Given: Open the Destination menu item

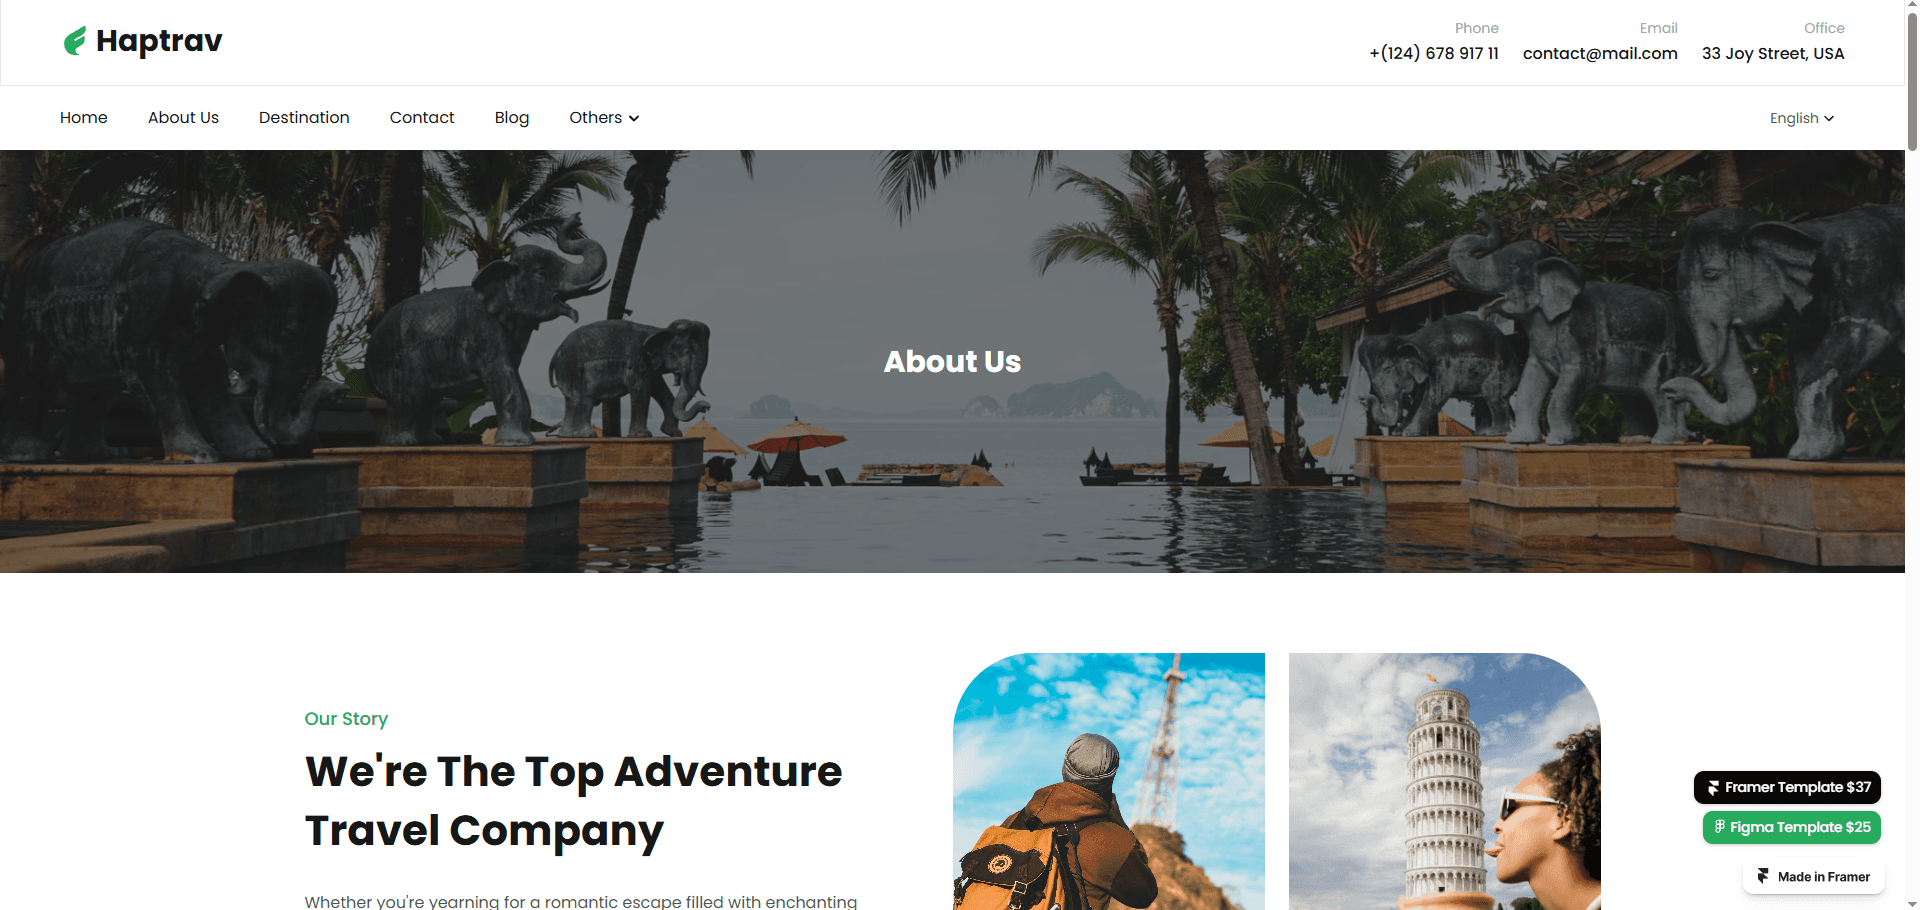Looking at the screenshot, I should [x=304, y=117].
